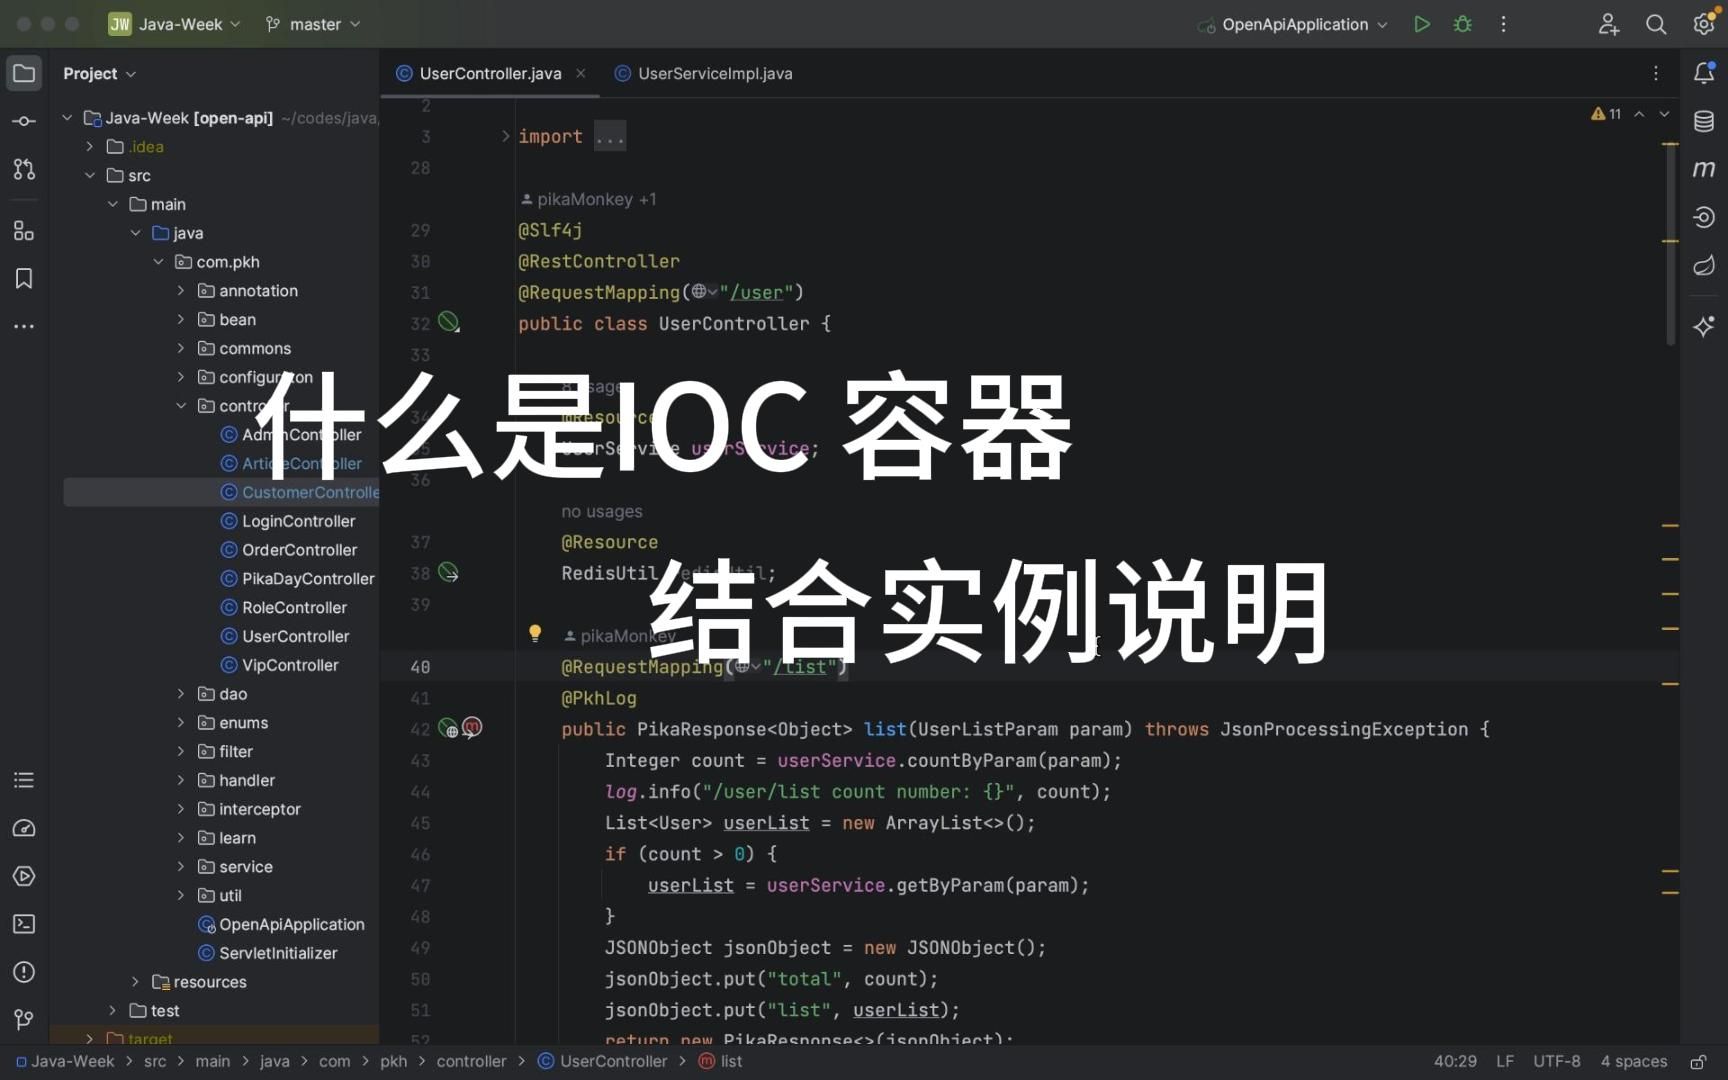1728x1080 pixels.
Task: Open OrderController in project tree
Action: coord(288,550)
